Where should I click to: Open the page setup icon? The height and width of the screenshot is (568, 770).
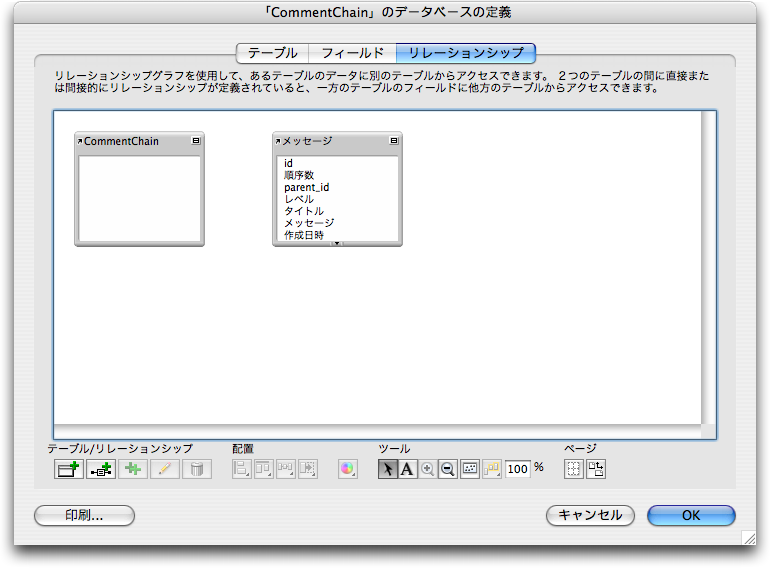[596, 469]
